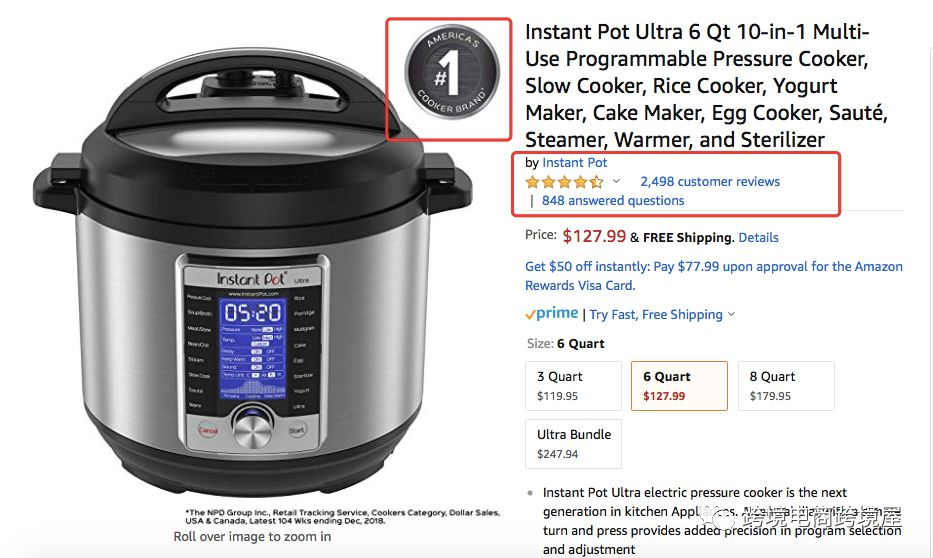Select the 8 Quart size option
Viewport: 933px width, 558px height.
click(786, 386)
